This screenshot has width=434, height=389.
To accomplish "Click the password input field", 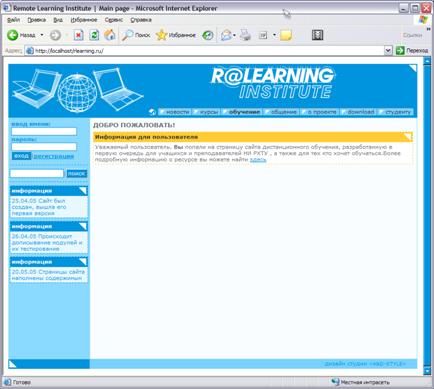I will pyautogui.click(x=44, y=147).
